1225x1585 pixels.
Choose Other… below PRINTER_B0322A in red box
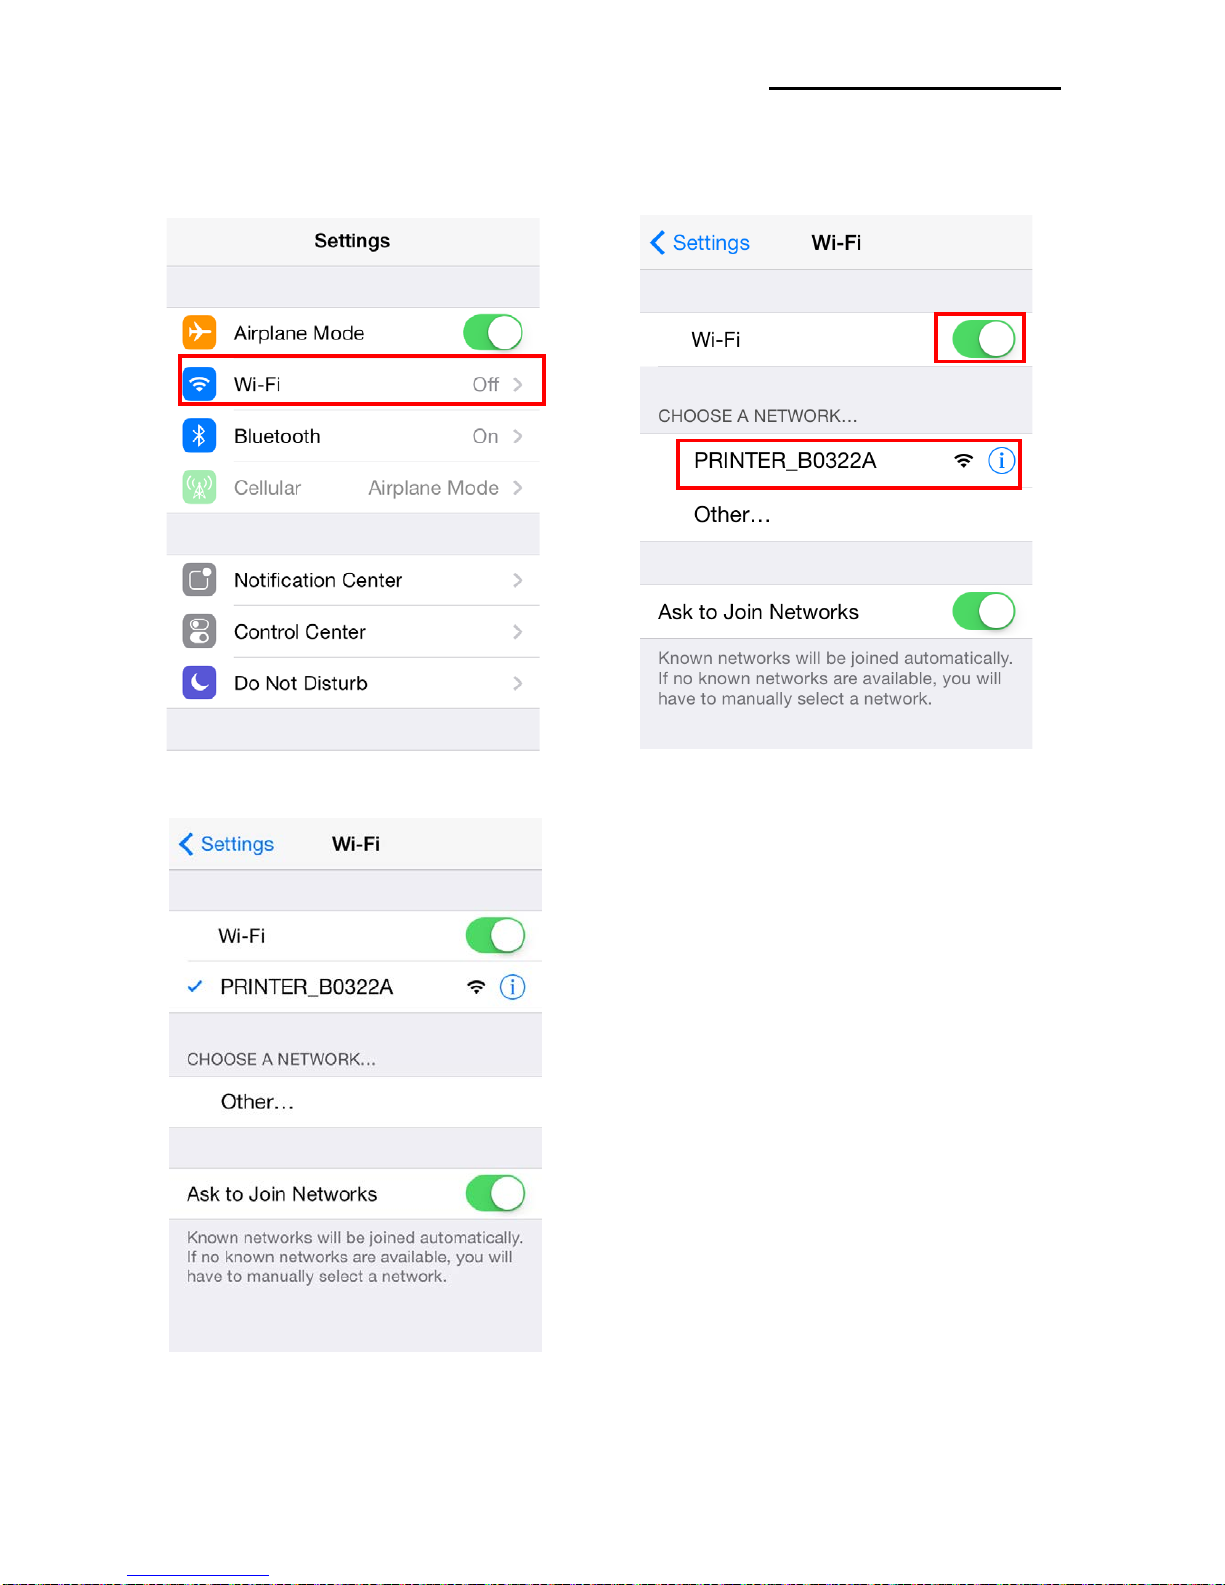point(835,515)
